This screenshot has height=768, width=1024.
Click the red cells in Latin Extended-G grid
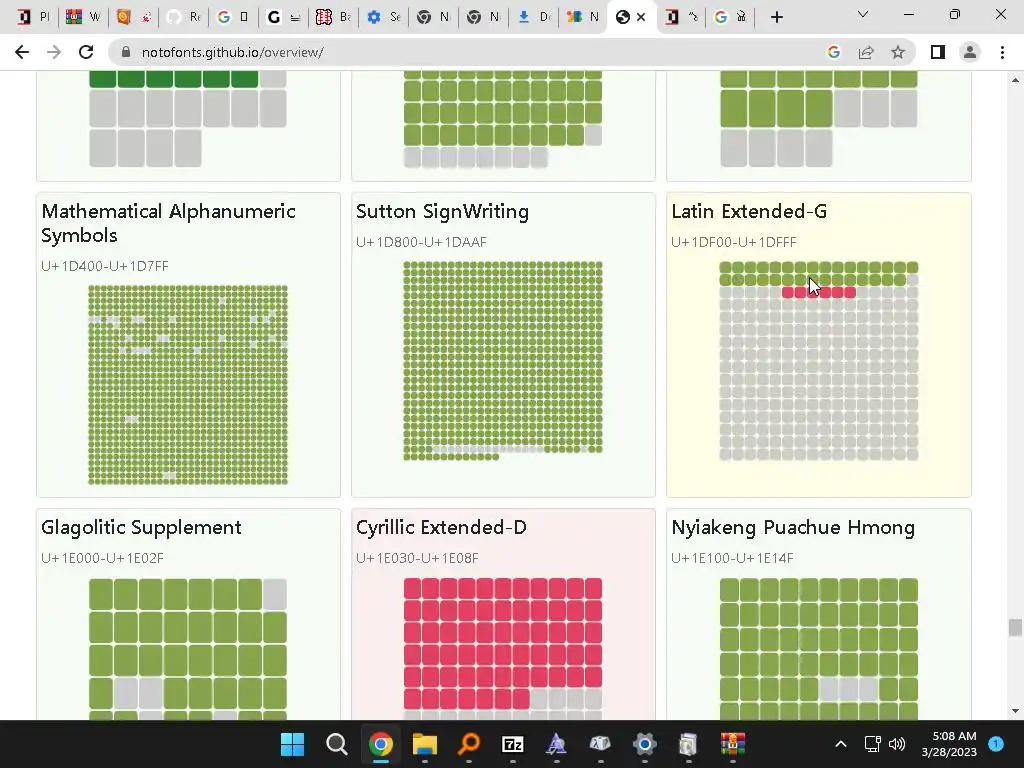pos(819,293)
